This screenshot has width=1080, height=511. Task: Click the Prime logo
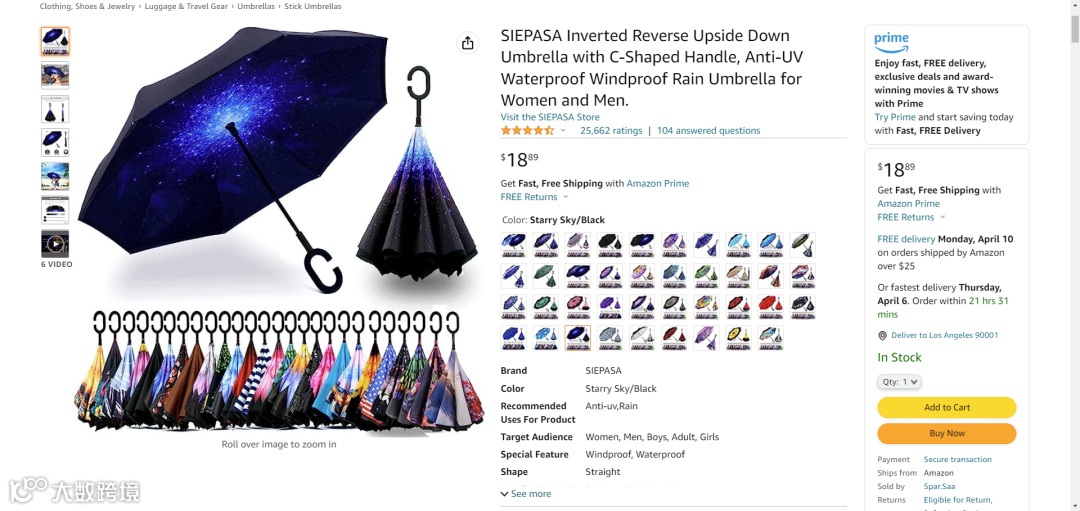(891, 42)
